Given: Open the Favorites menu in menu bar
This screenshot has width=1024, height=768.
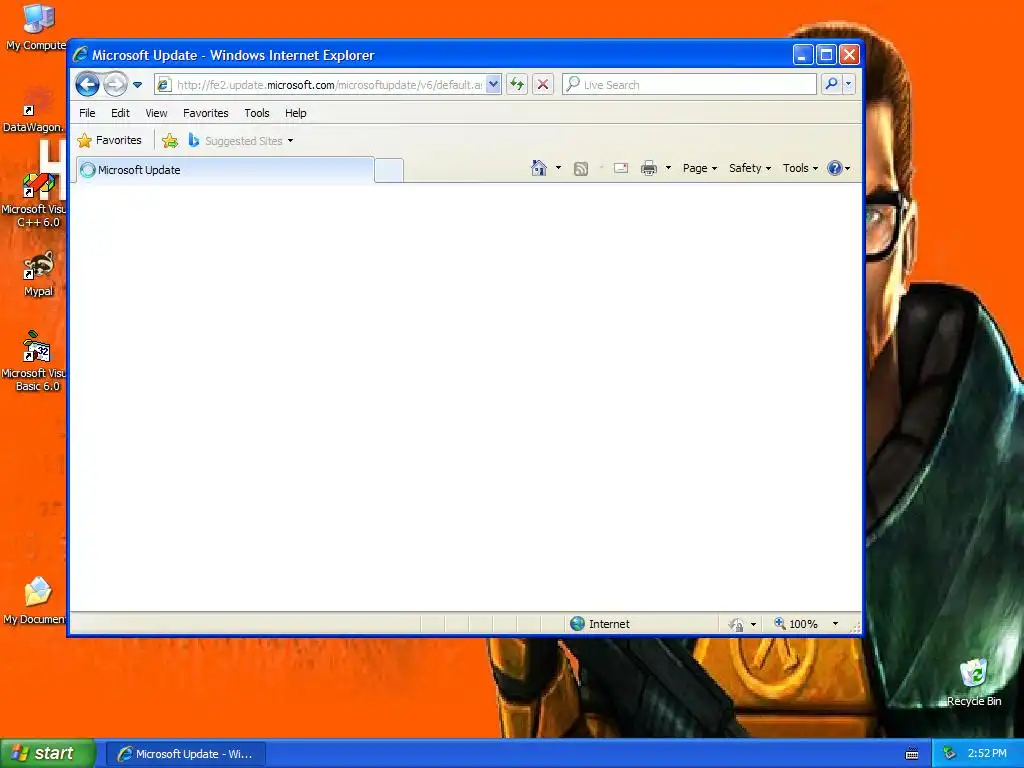Looking at the screenshot, I should click(x=206, y=113).
